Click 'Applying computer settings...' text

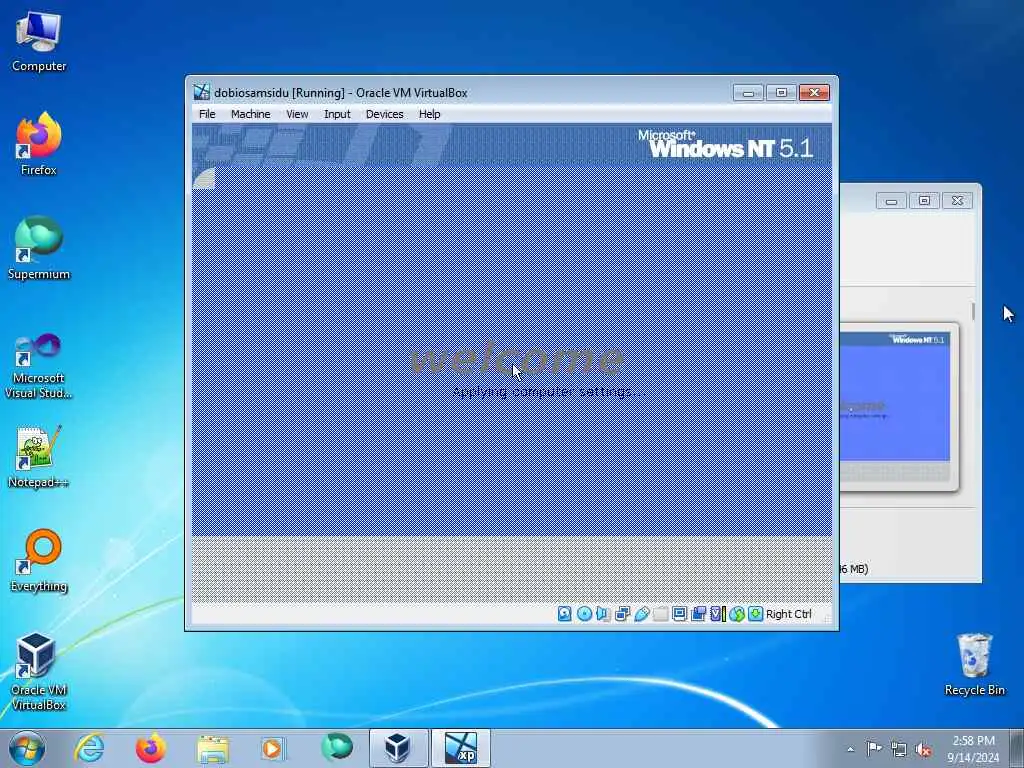click(549, 392)
